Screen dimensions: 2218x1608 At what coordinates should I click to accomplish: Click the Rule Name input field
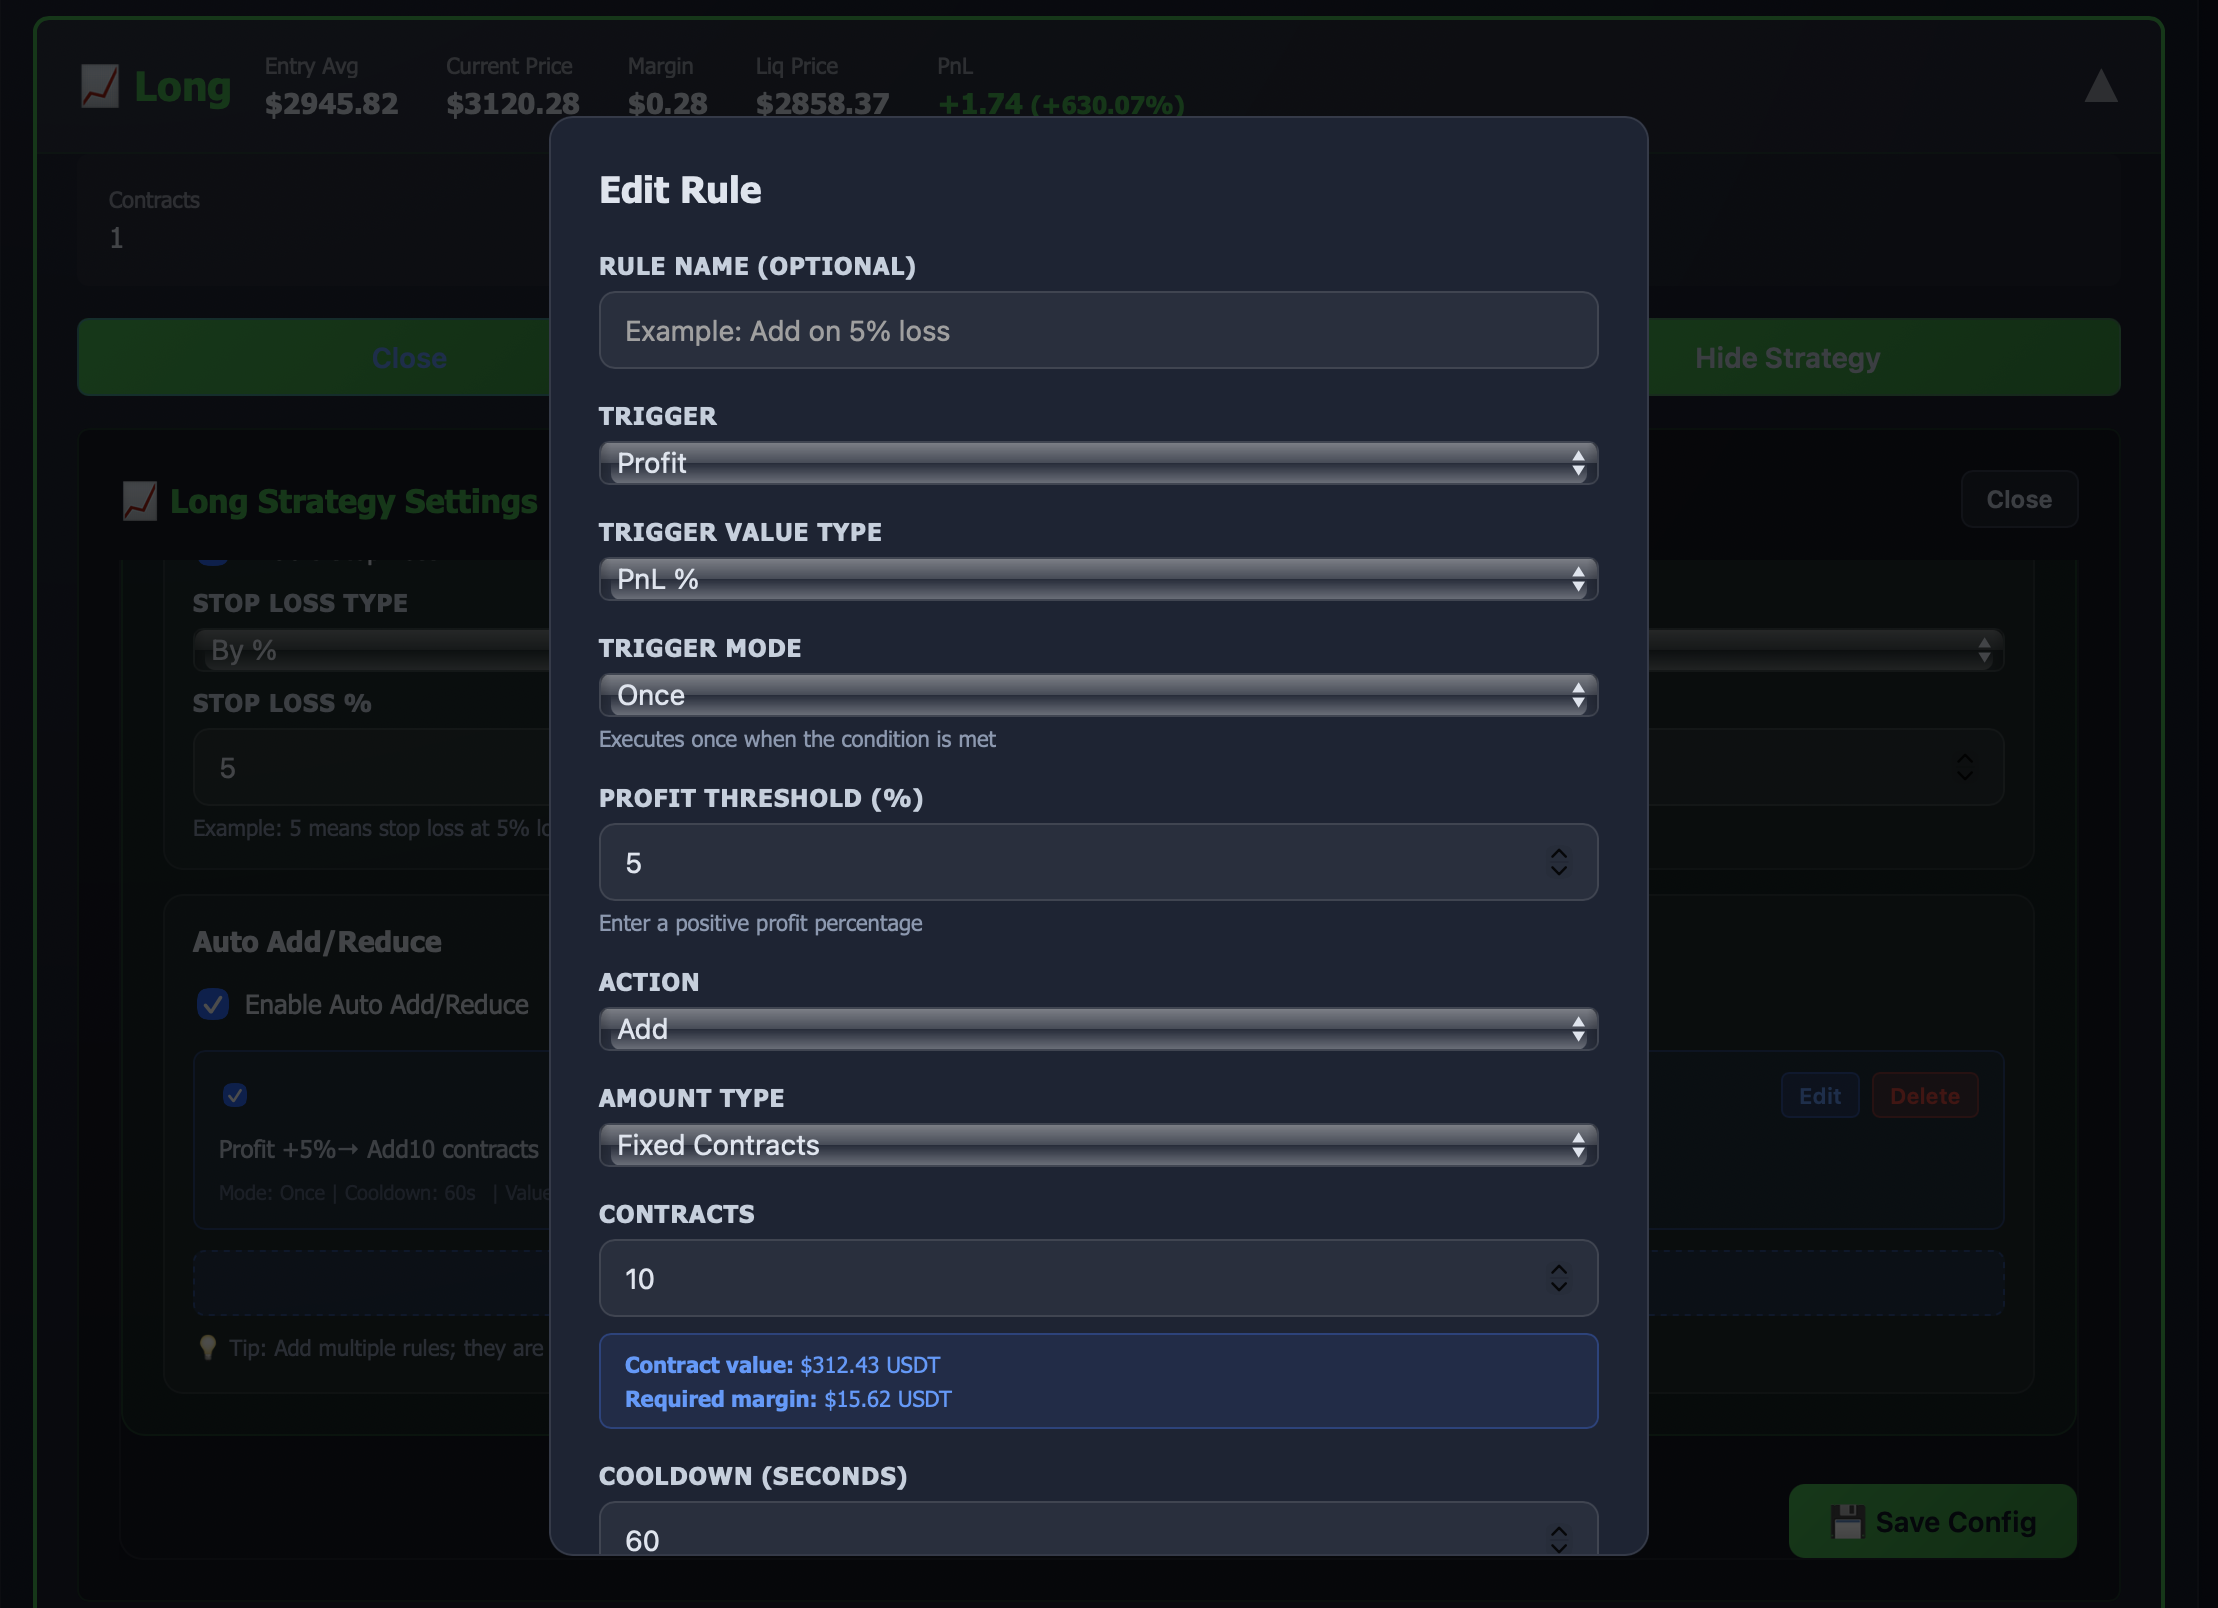[x=1097, y=330]
